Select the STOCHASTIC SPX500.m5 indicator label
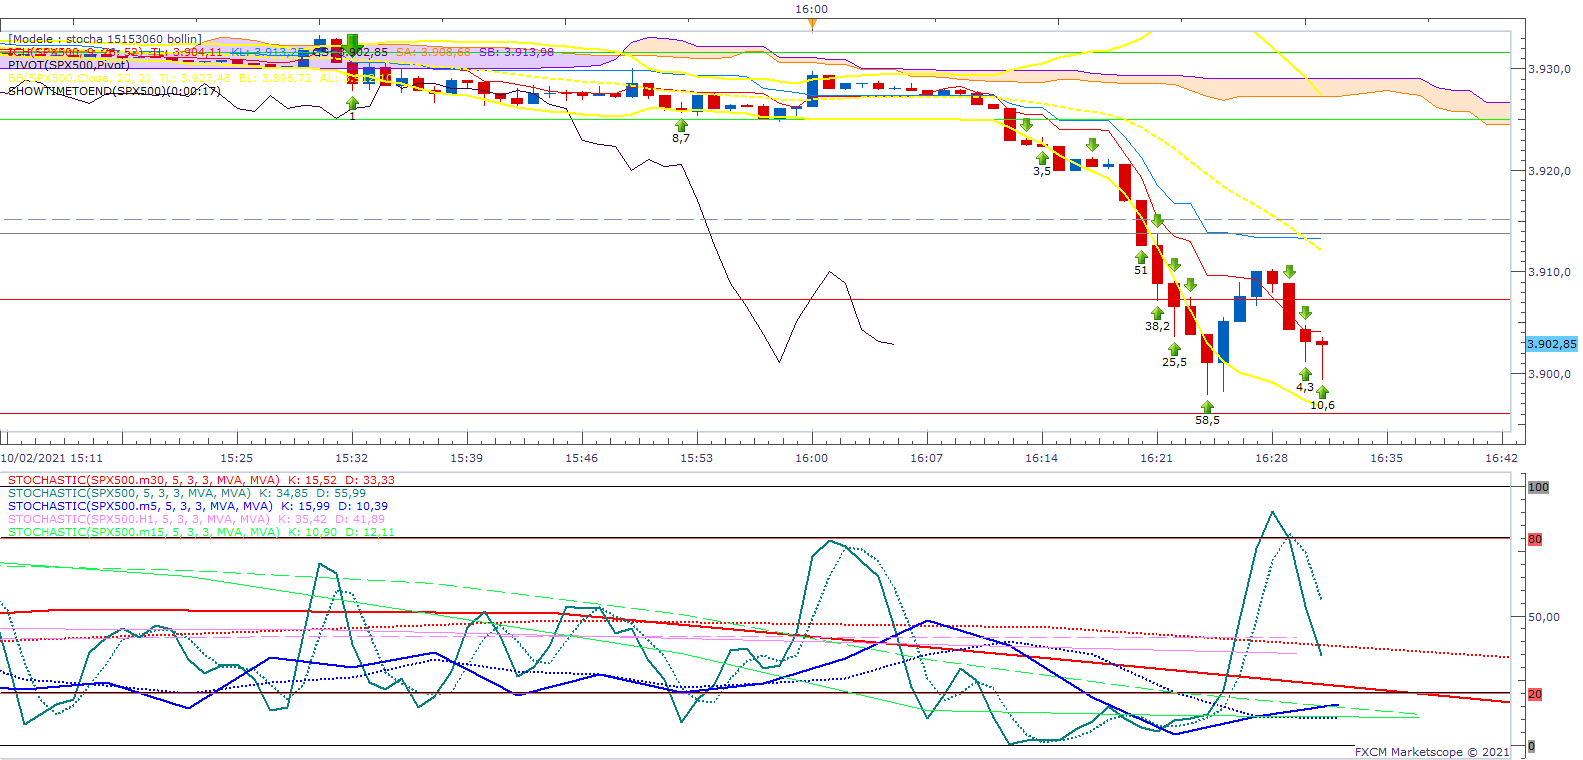This screenshot has height=760, width=1583. 198,506
